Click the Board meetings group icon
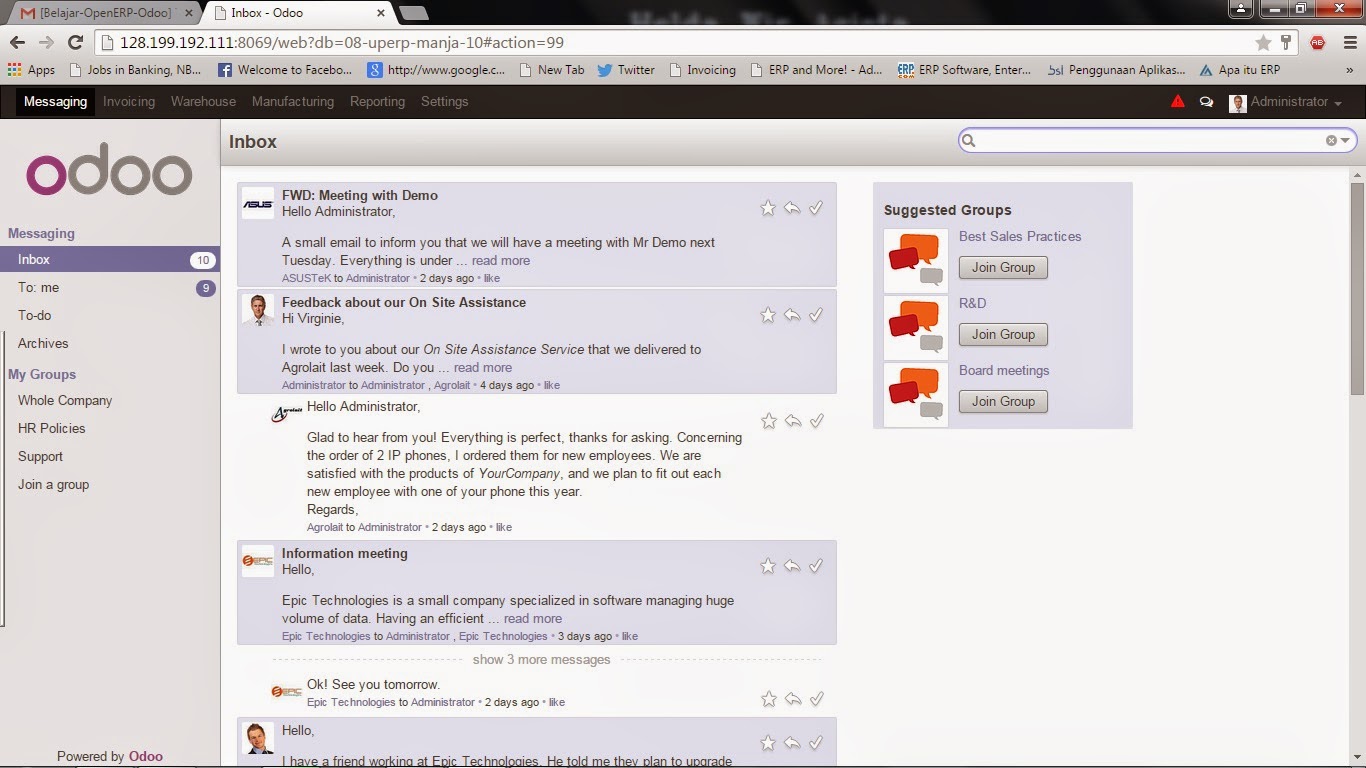The image size is (1366, 768). click(916, 394)
